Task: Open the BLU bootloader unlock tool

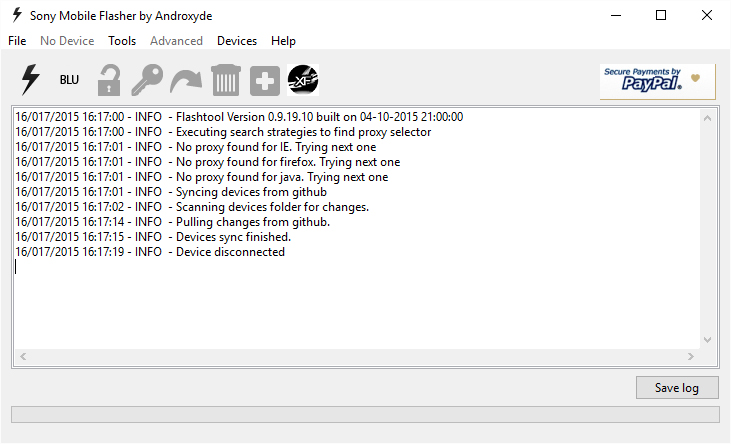Action: [69, 80]
